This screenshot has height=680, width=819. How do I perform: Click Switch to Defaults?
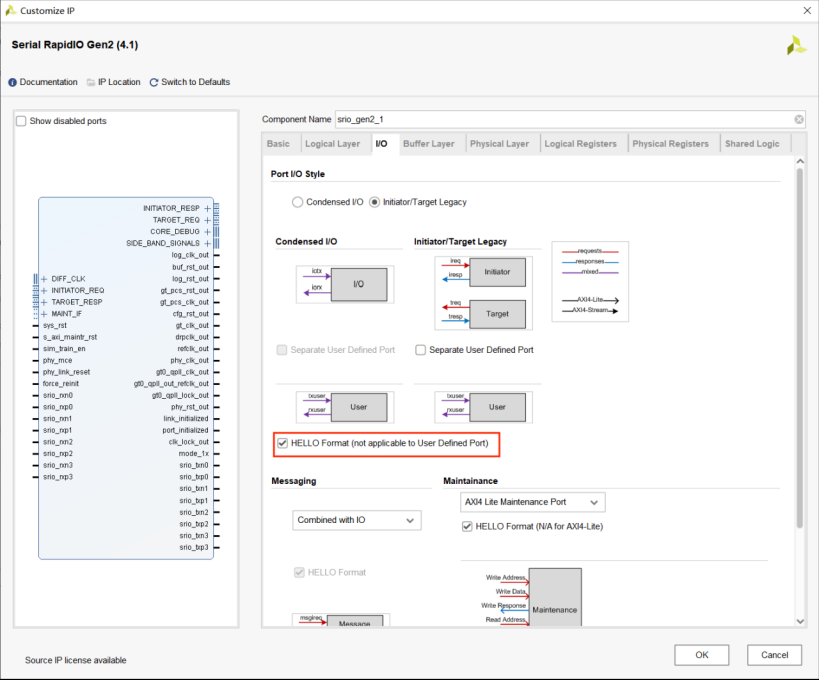click(195, 82)
